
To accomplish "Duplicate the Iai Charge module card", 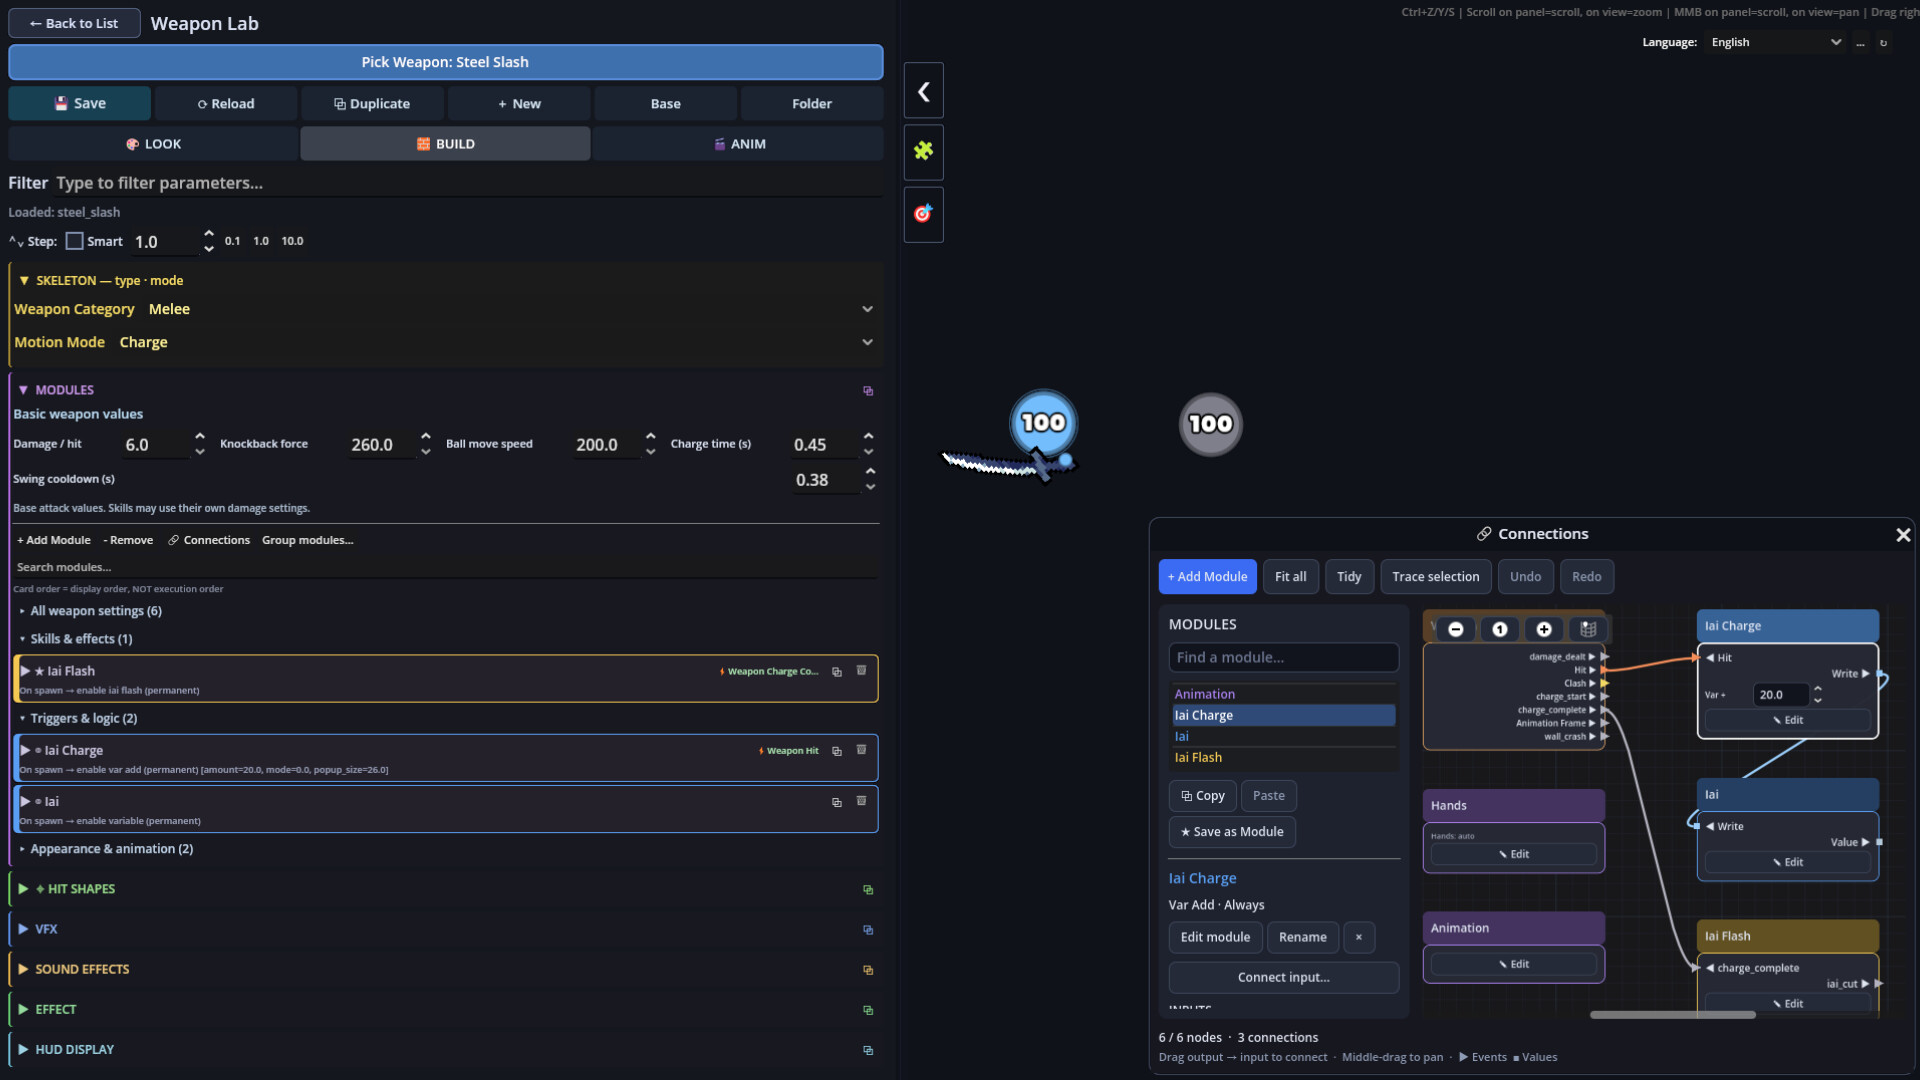I will [837, 751].
